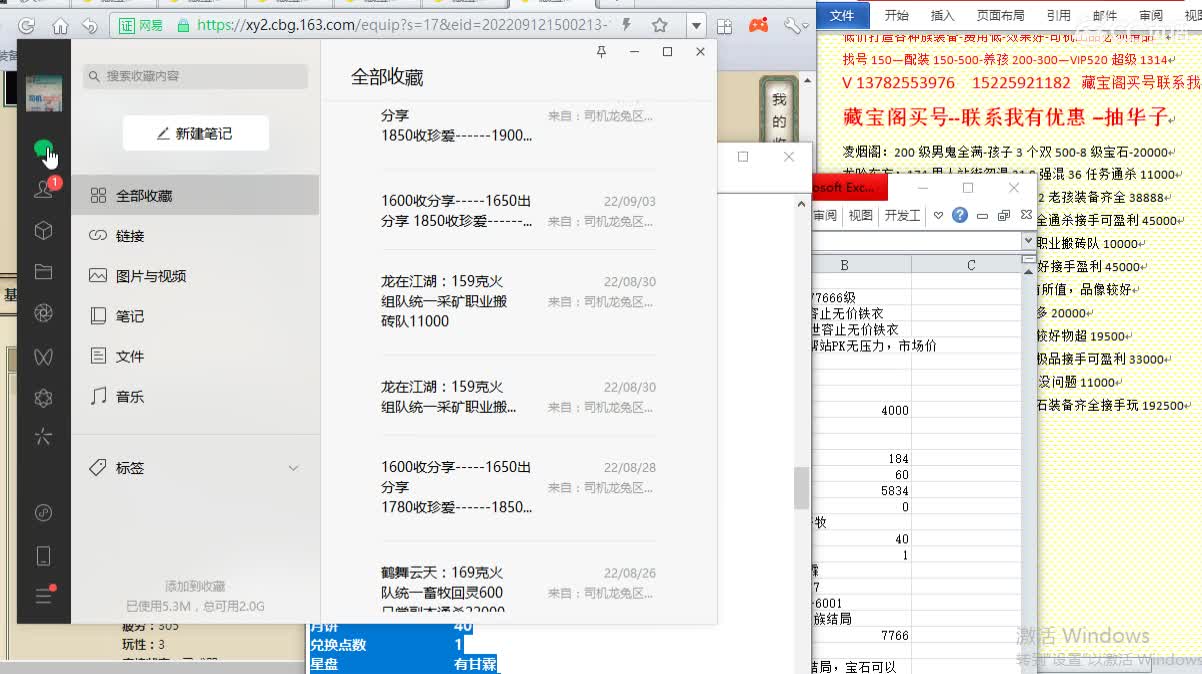Viewport: 1202px width, 674px height.
Task: Open Word 页面布局 ribbon tab
Action: (x=1000, y=15)
